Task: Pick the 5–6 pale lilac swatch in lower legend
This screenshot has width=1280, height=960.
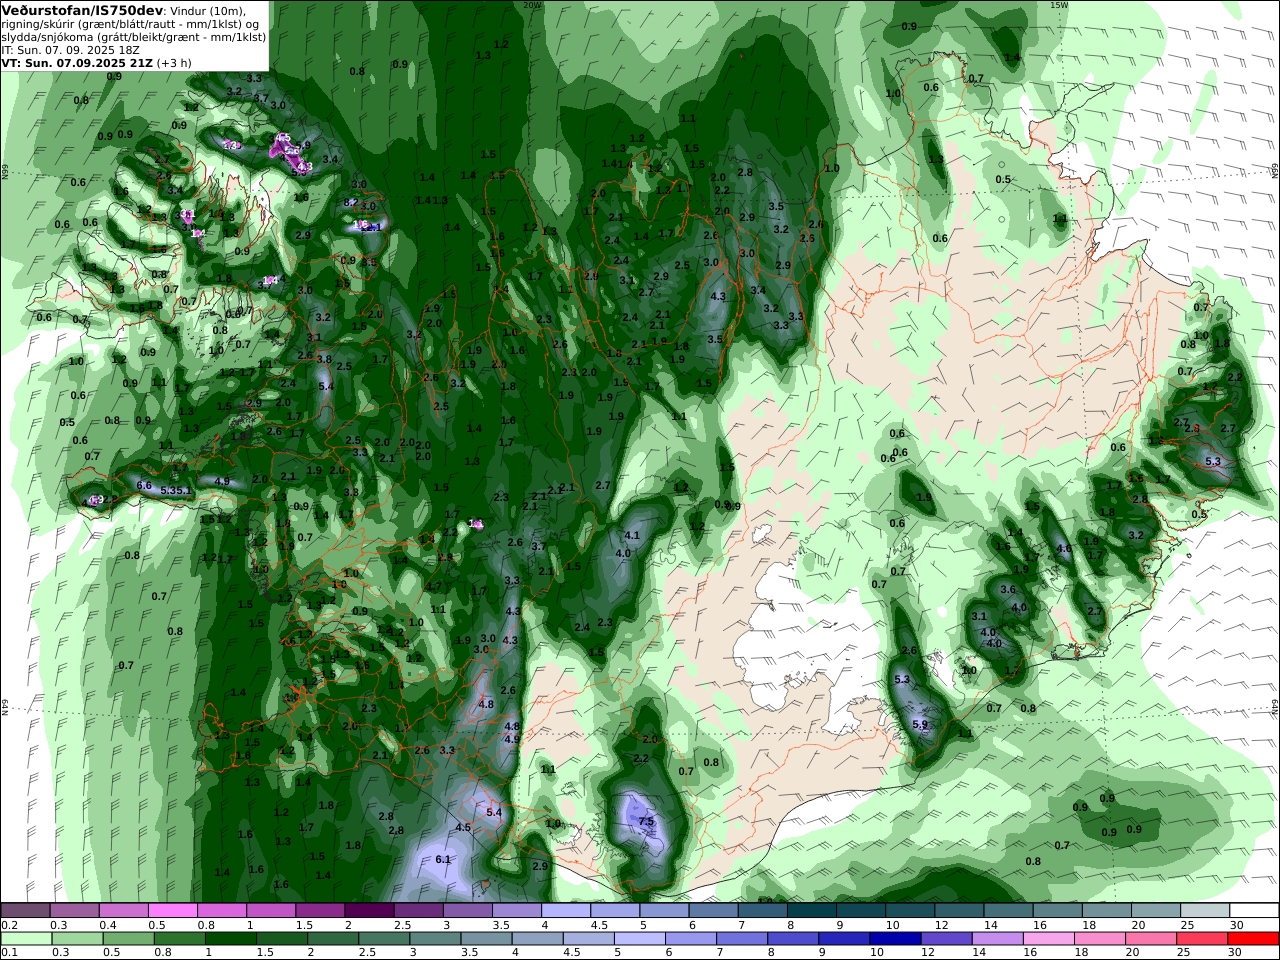Action: tap(640, 939)
